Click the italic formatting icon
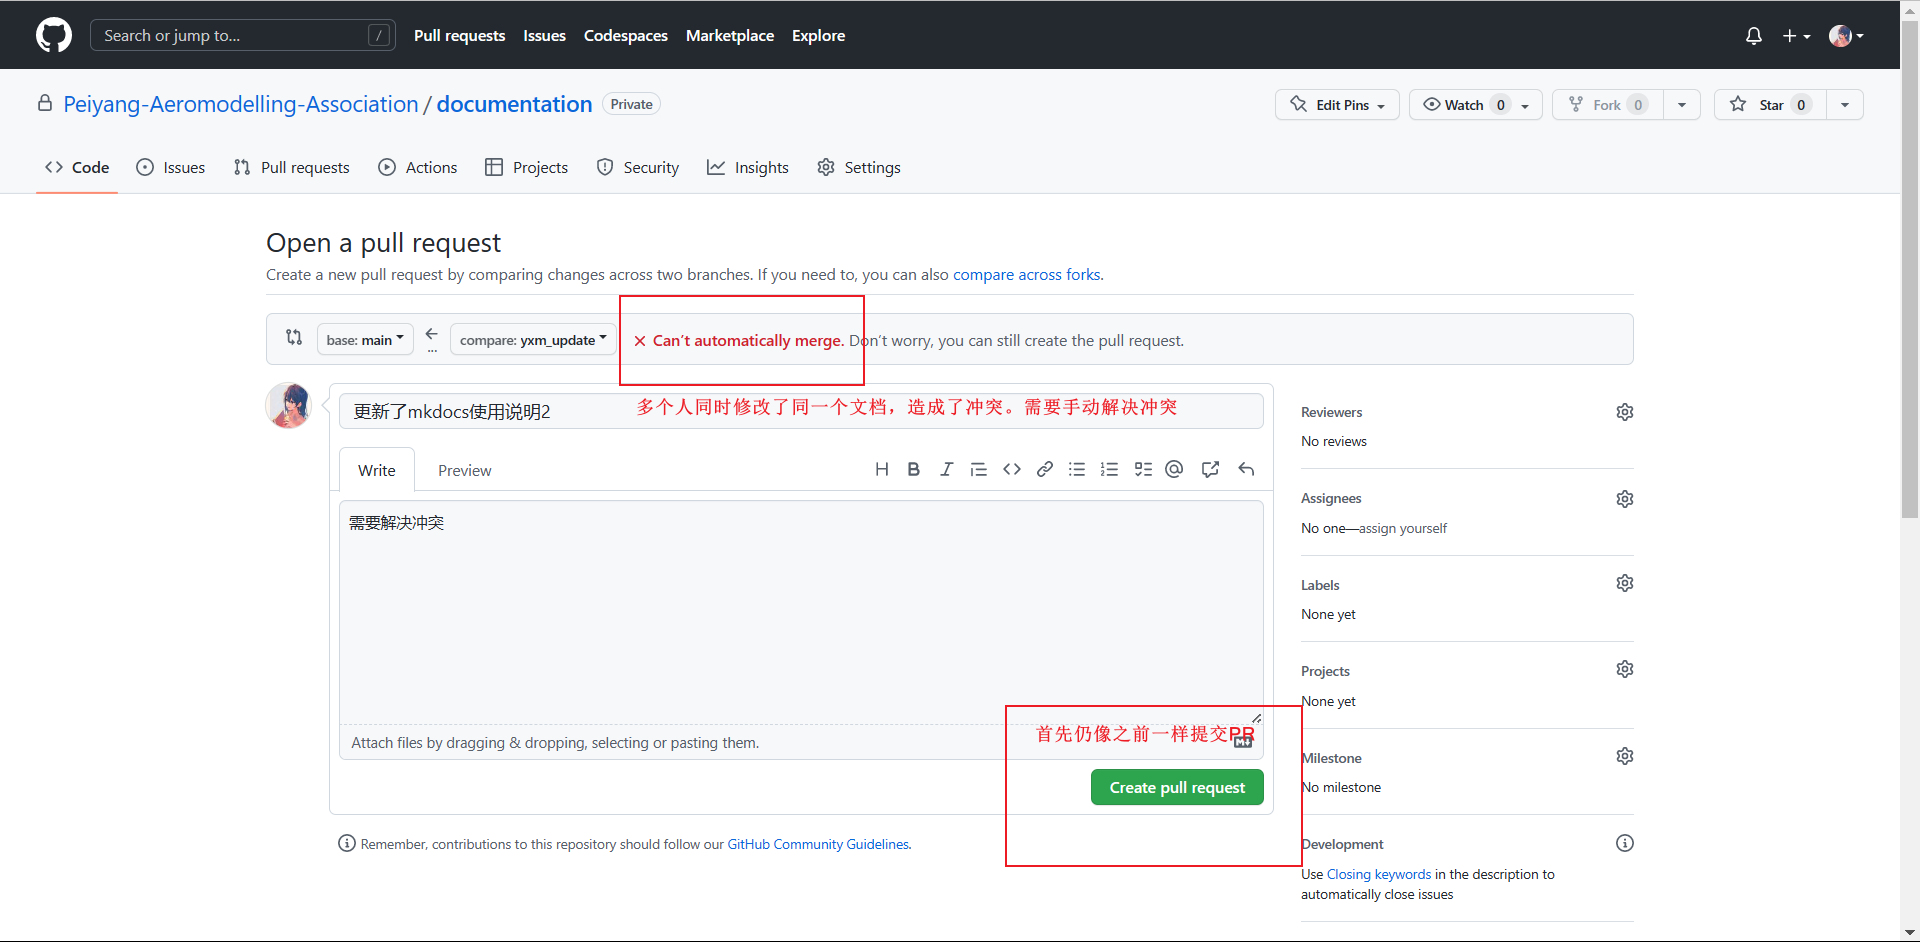Viewport: 1920px width, 942px height. click(946, 469)
